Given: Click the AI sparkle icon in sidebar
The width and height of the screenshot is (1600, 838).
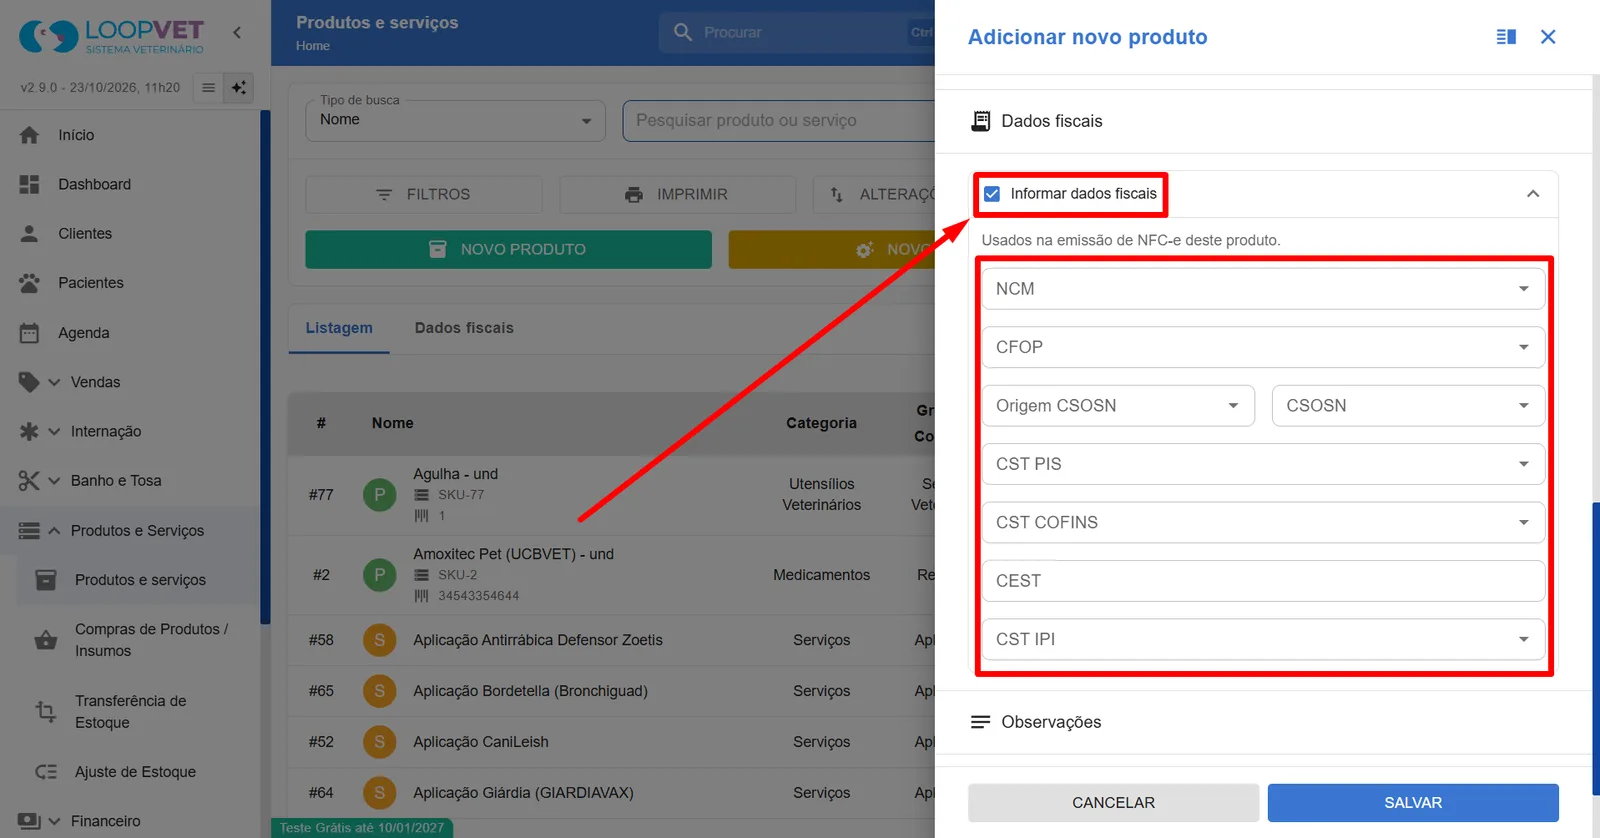Looking at the screenshot, I should coord(239,88).
